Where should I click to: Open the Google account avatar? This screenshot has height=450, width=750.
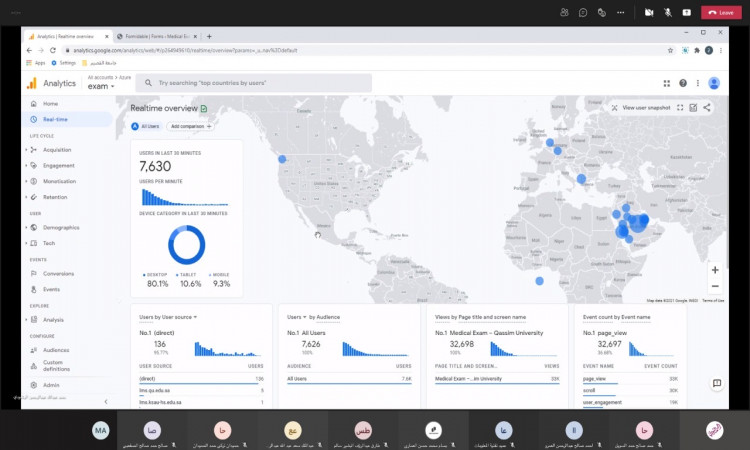tap(714, 83)
